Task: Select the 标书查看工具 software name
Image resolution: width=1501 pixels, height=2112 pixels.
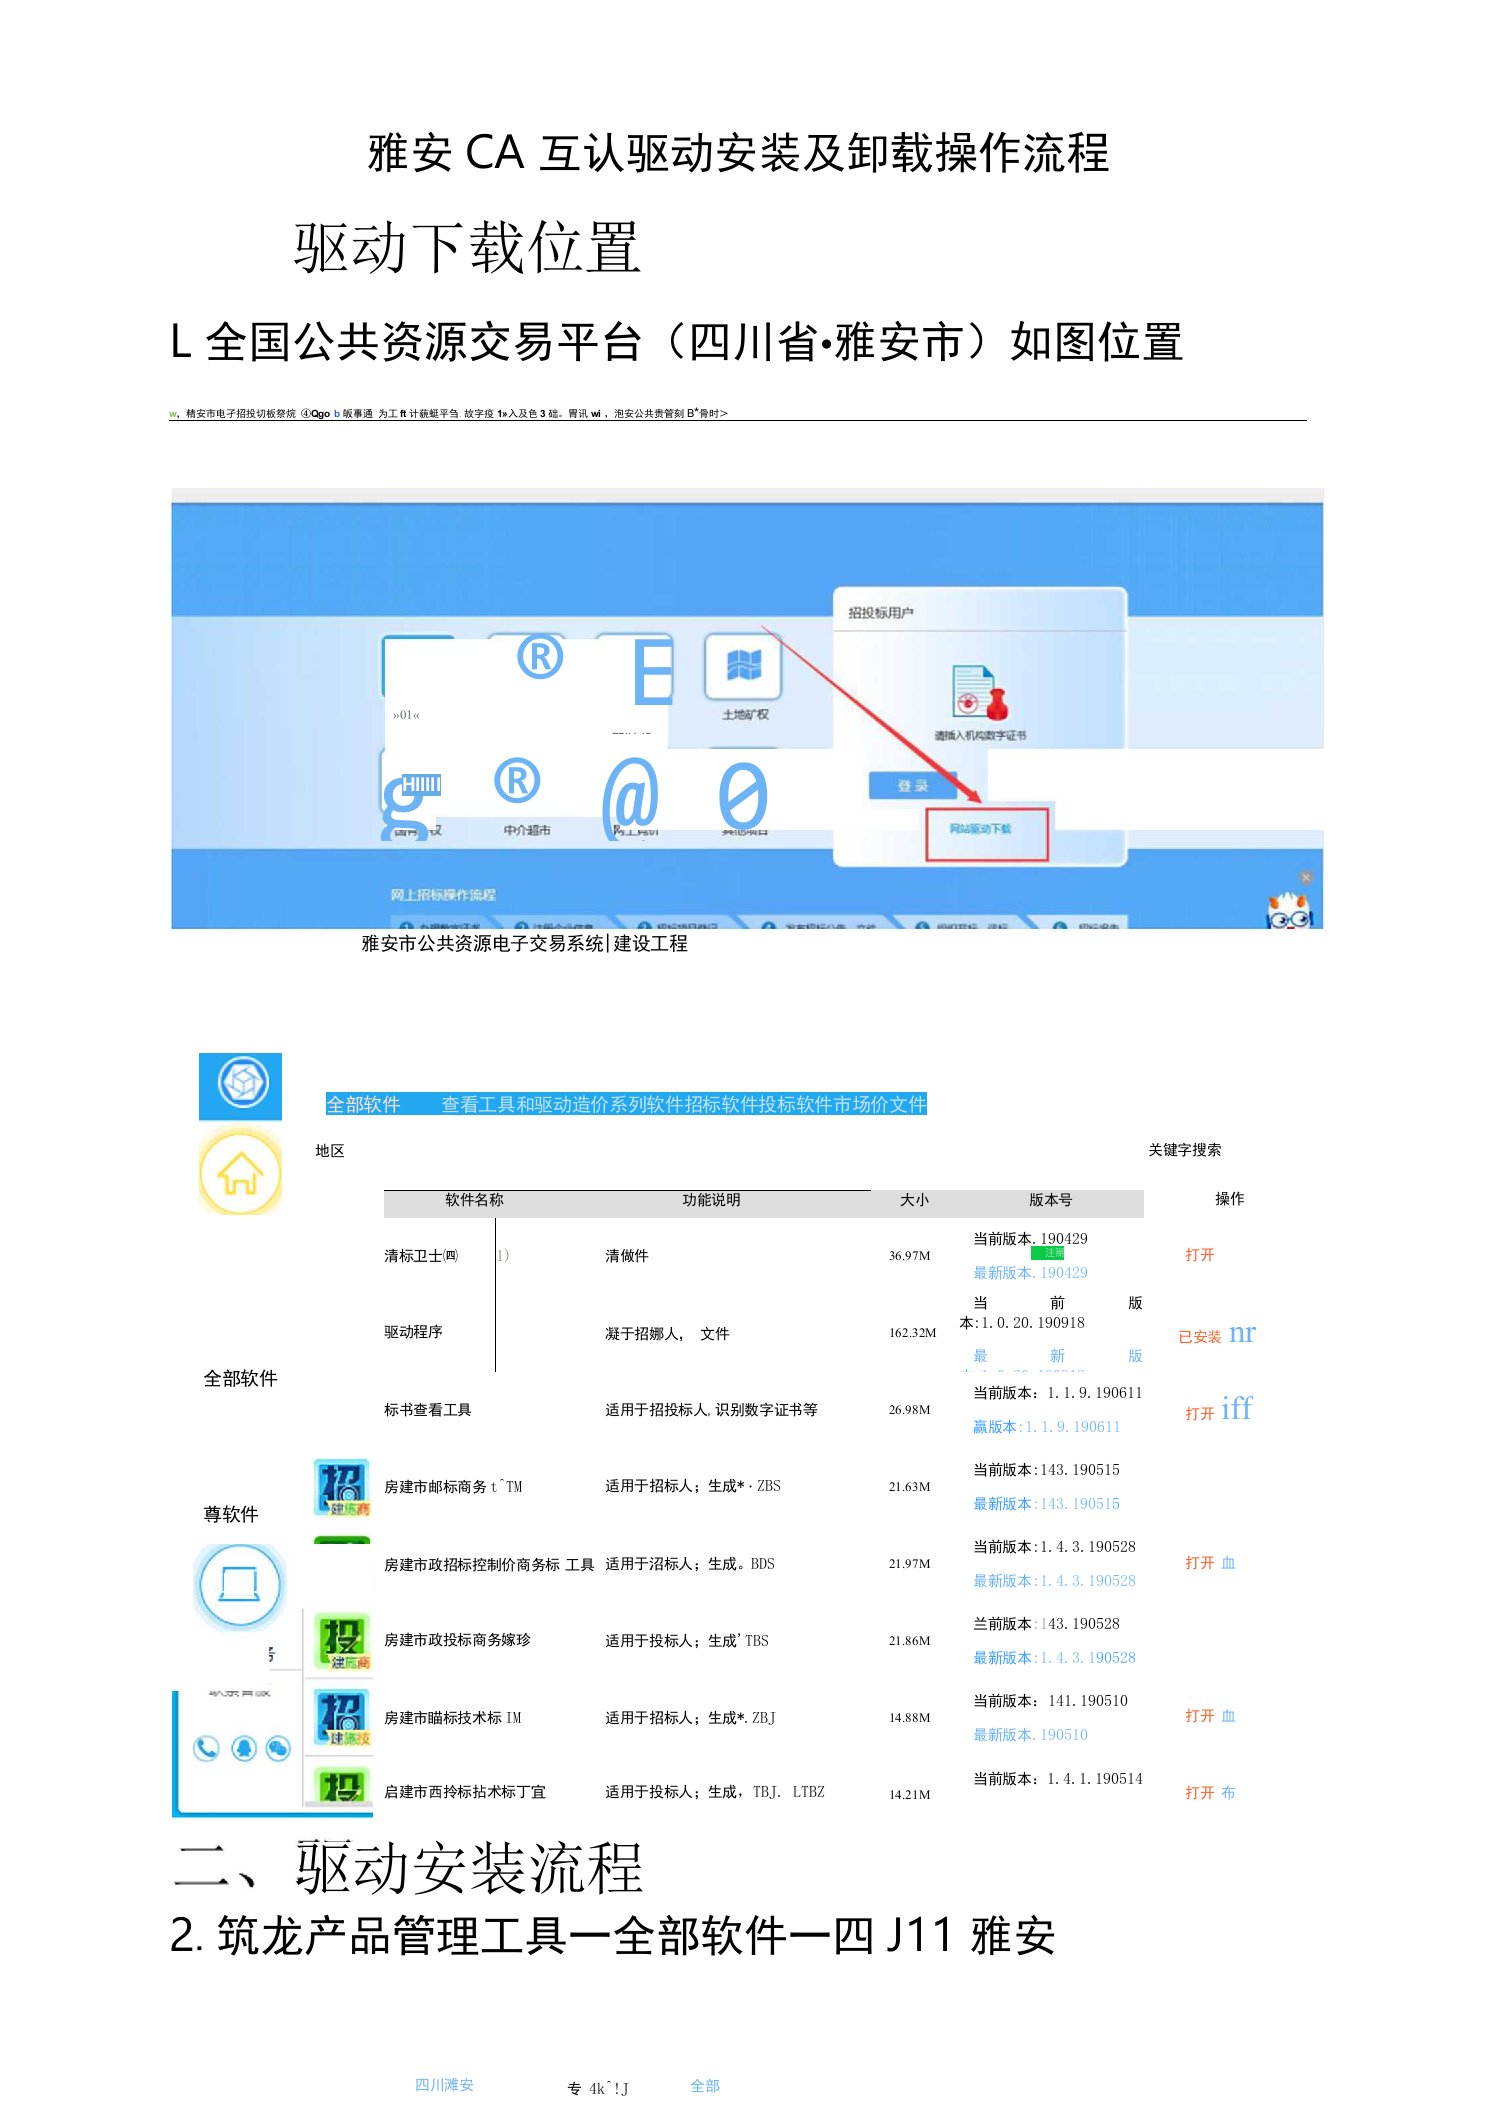Action: pyautogui.click(x=427, y=1410)
